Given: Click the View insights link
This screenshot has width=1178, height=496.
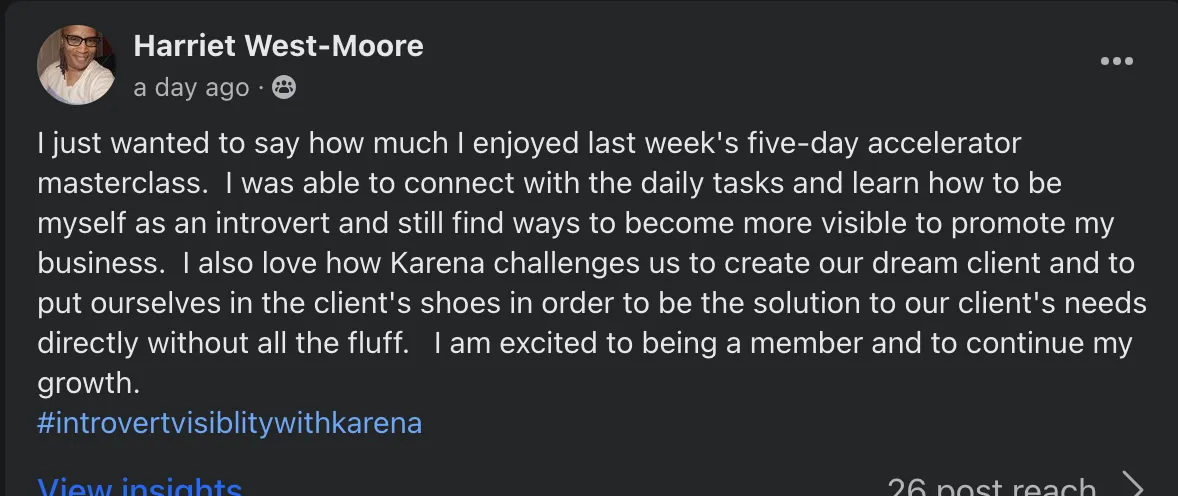Looking at the screenshot, I should point(140,487).
